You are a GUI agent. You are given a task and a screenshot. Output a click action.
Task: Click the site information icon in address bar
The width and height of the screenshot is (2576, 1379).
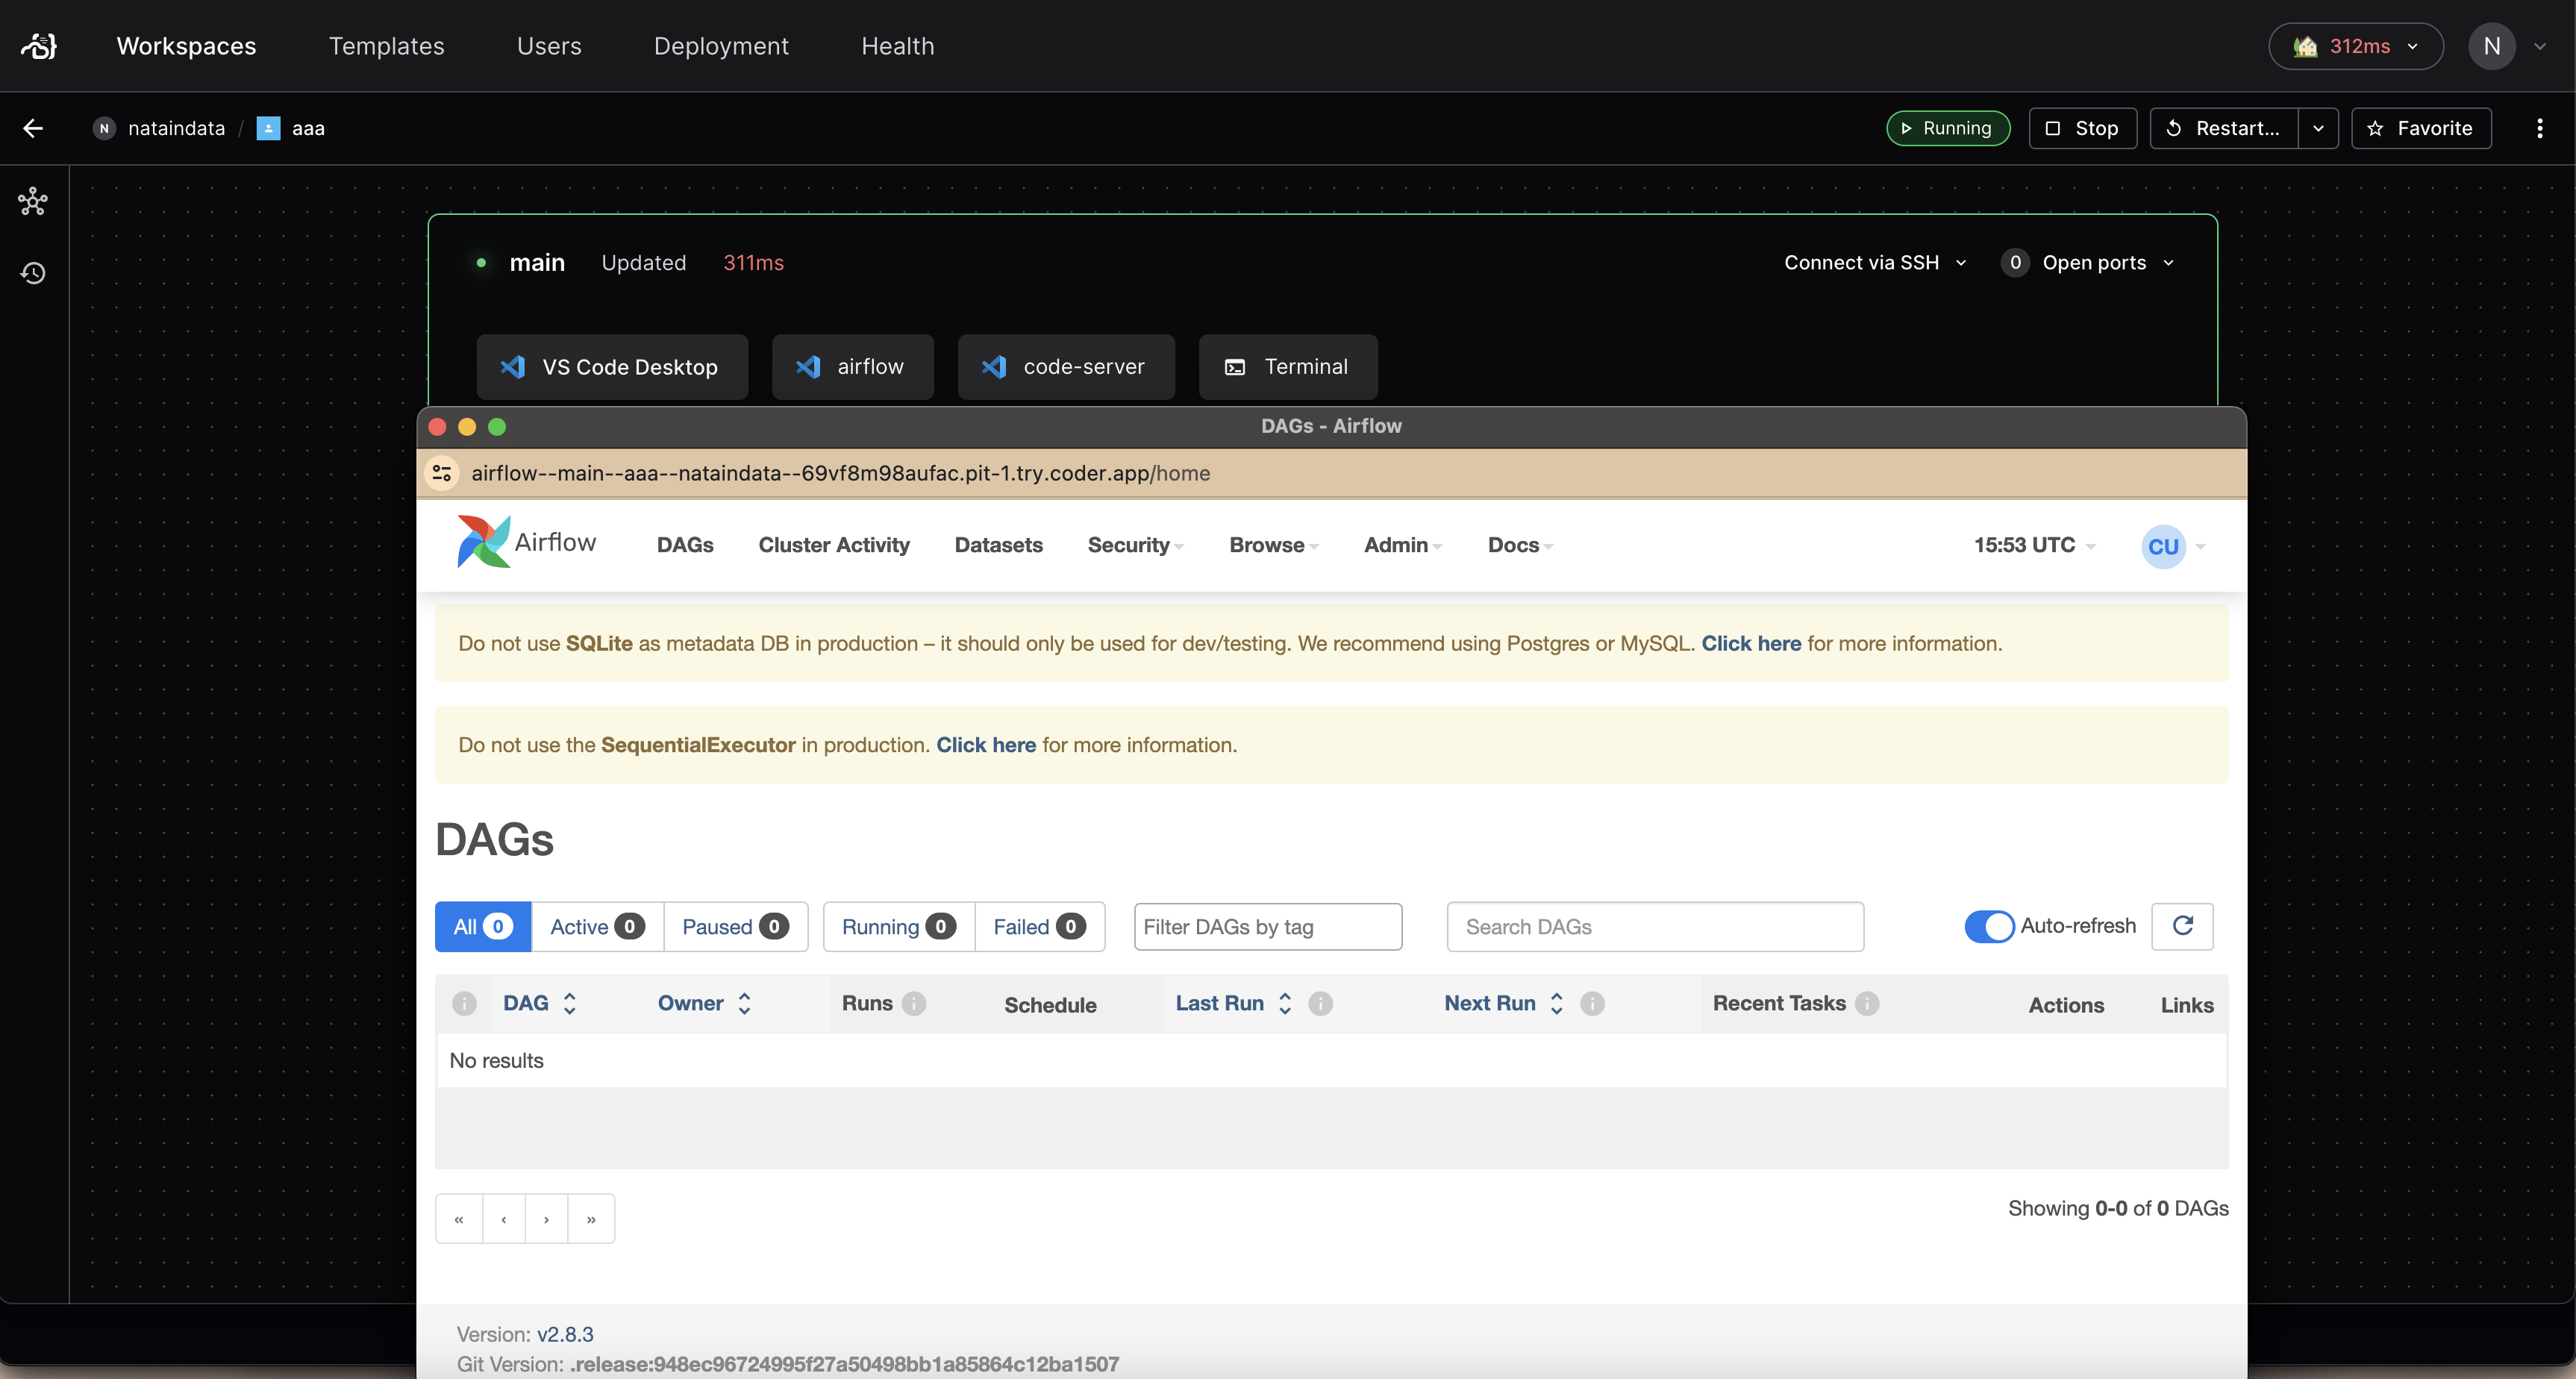point(442,473)
